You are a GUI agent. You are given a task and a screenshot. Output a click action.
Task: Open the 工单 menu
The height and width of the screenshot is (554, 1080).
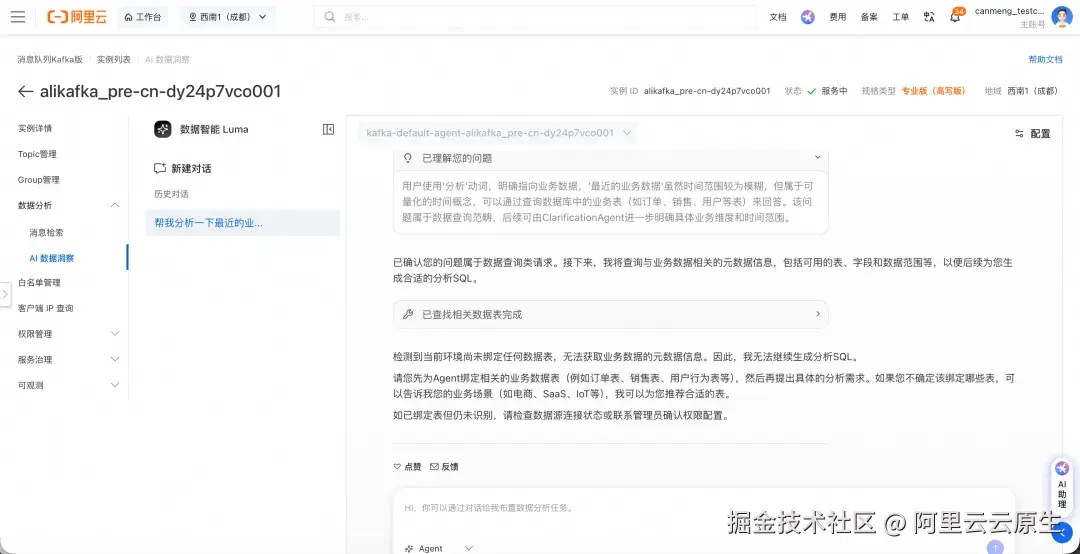[x=901, y=17]
